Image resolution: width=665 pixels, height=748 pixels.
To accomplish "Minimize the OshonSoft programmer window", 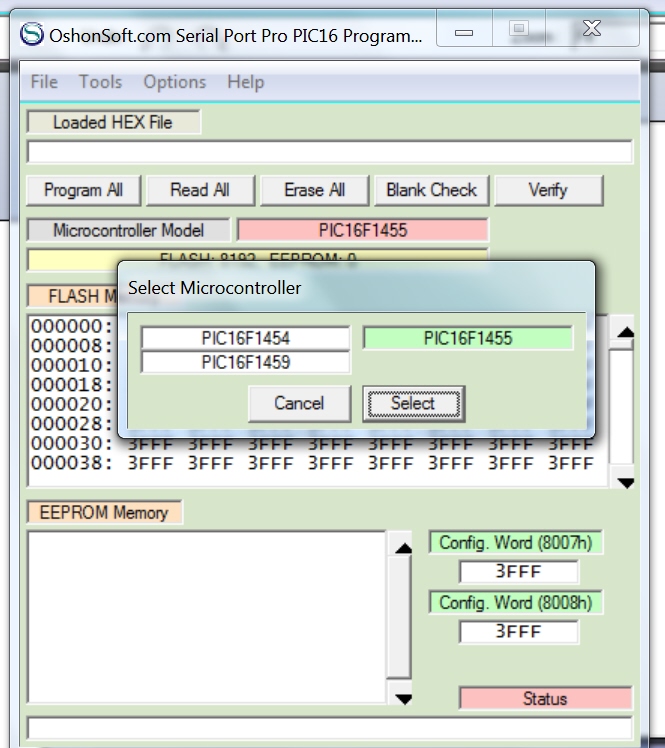I will [x=464, y=30].
